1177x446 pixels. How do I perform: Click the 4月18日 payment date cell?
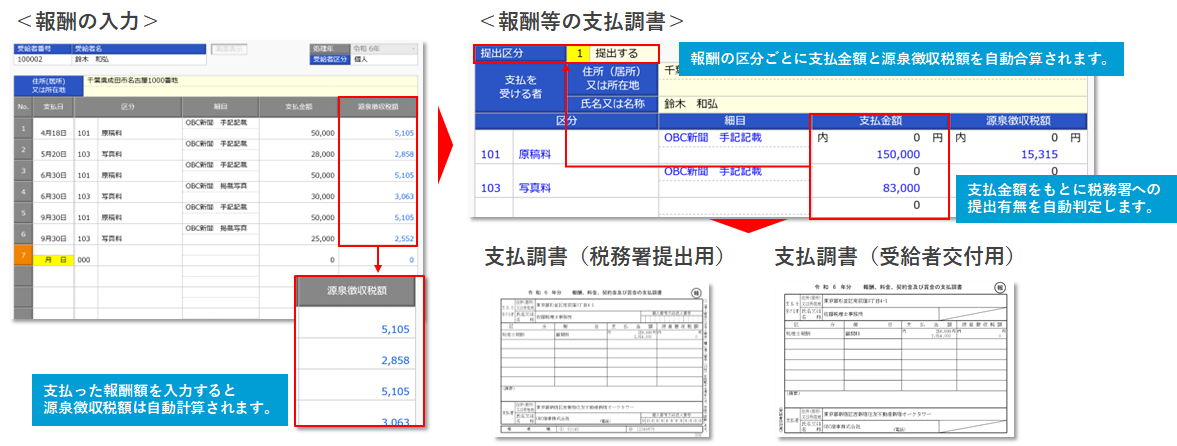[x=51, y=131]
